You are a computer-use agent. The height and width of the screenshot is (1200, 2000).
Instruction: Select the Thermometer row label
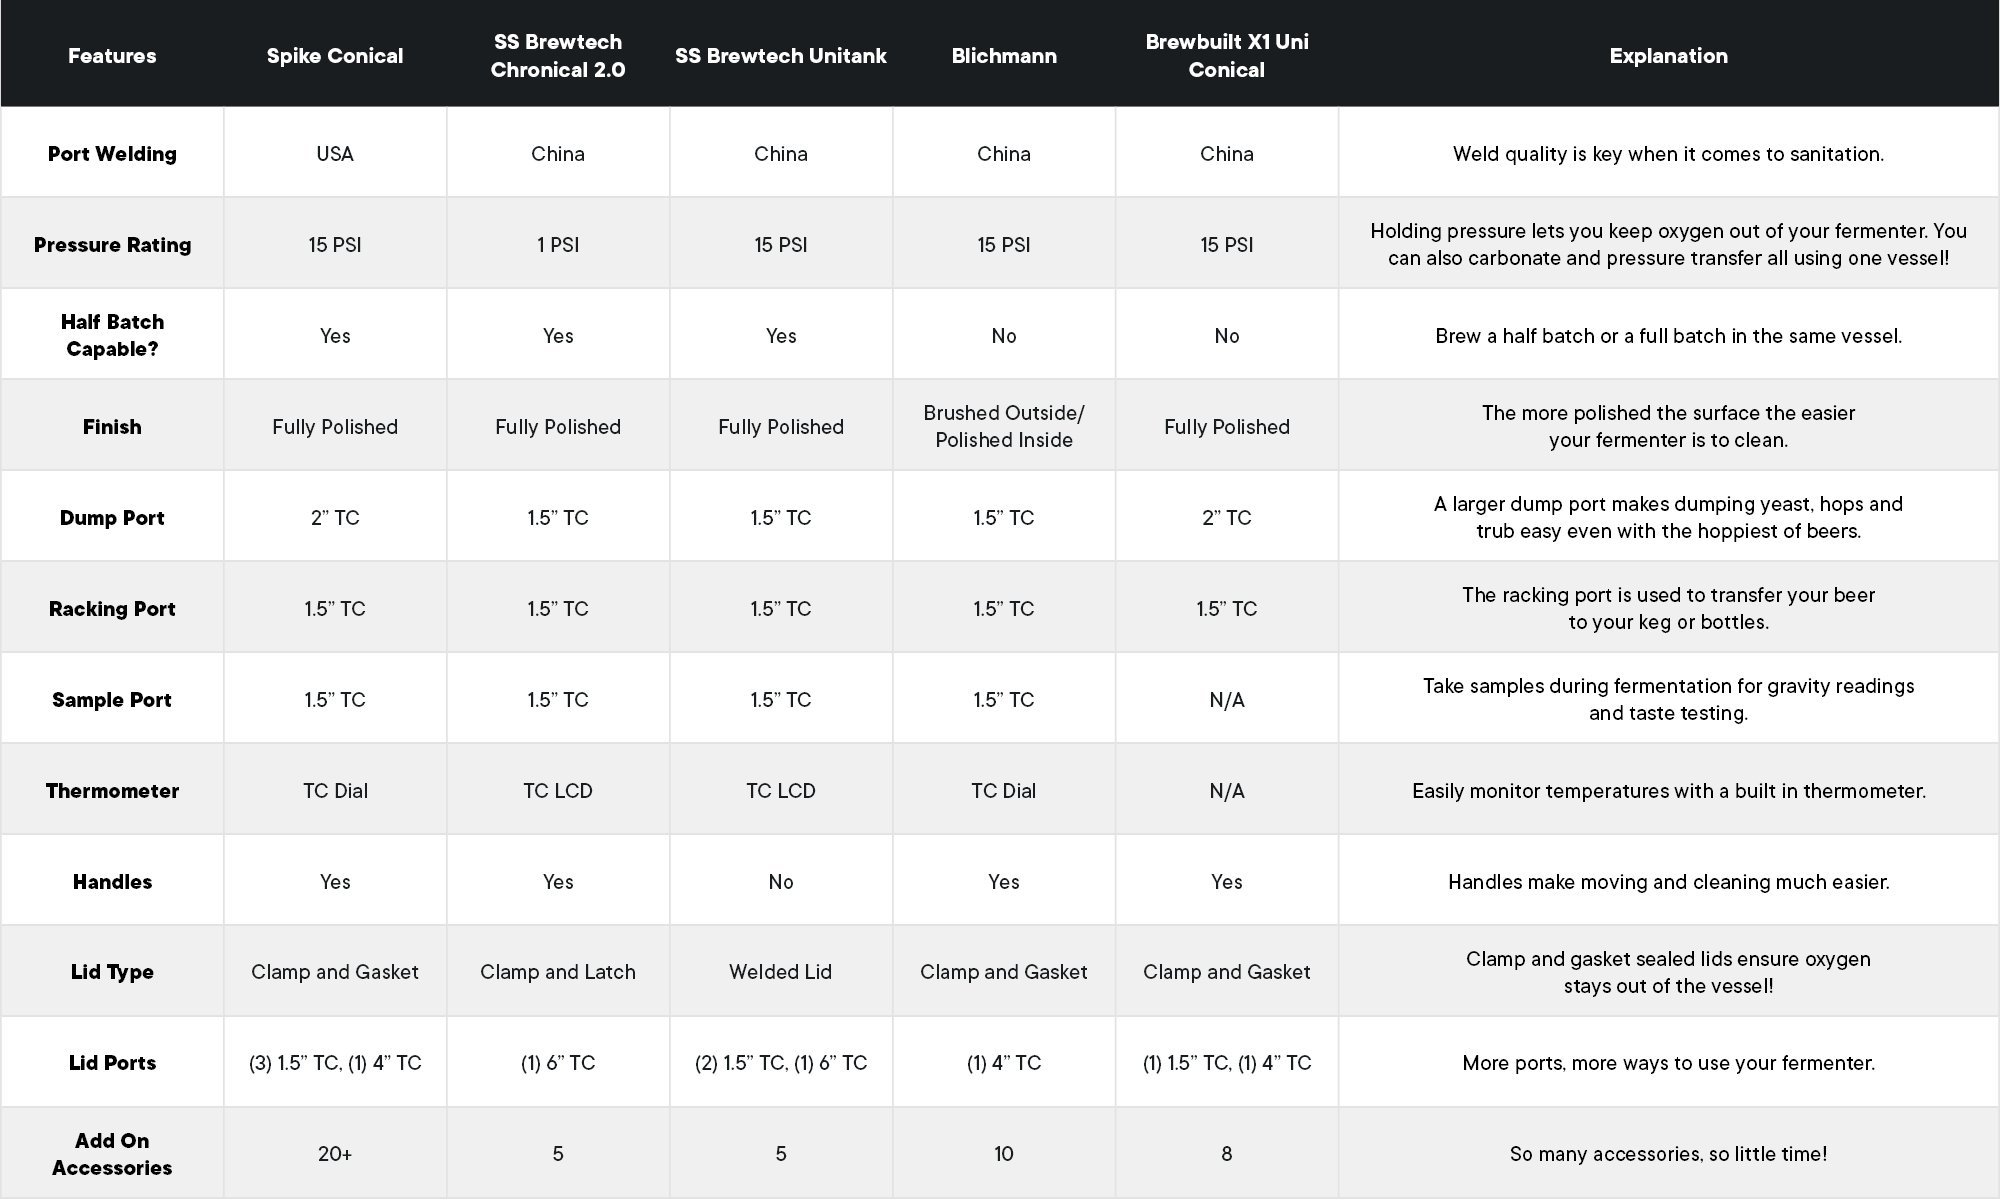[112, 791]
